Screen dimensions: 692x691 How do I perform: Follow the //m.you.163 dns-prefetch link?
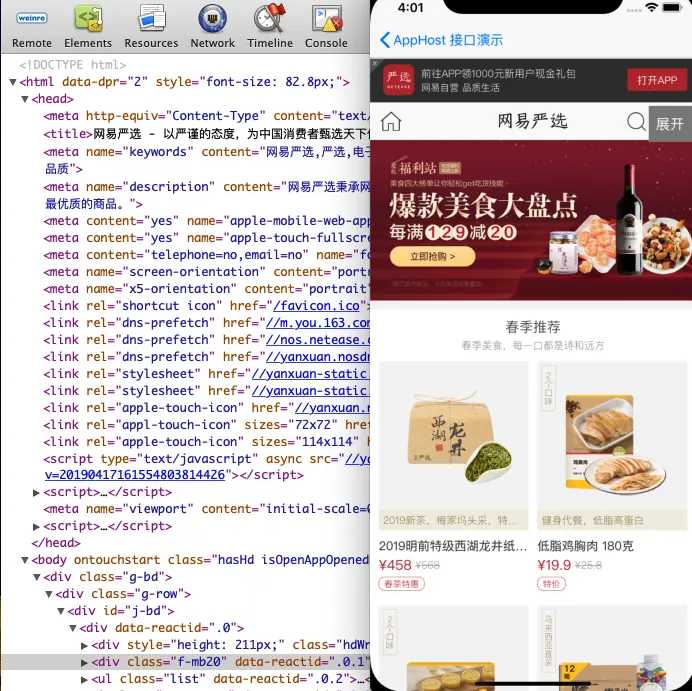[318, 323]
